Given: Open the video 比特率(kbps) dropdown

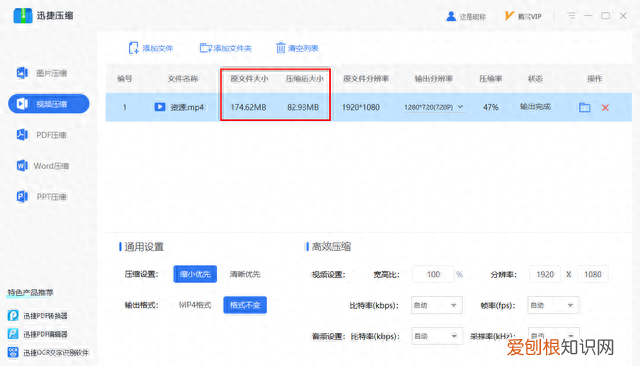Looking at the screenshot, I should click(437, 305).
